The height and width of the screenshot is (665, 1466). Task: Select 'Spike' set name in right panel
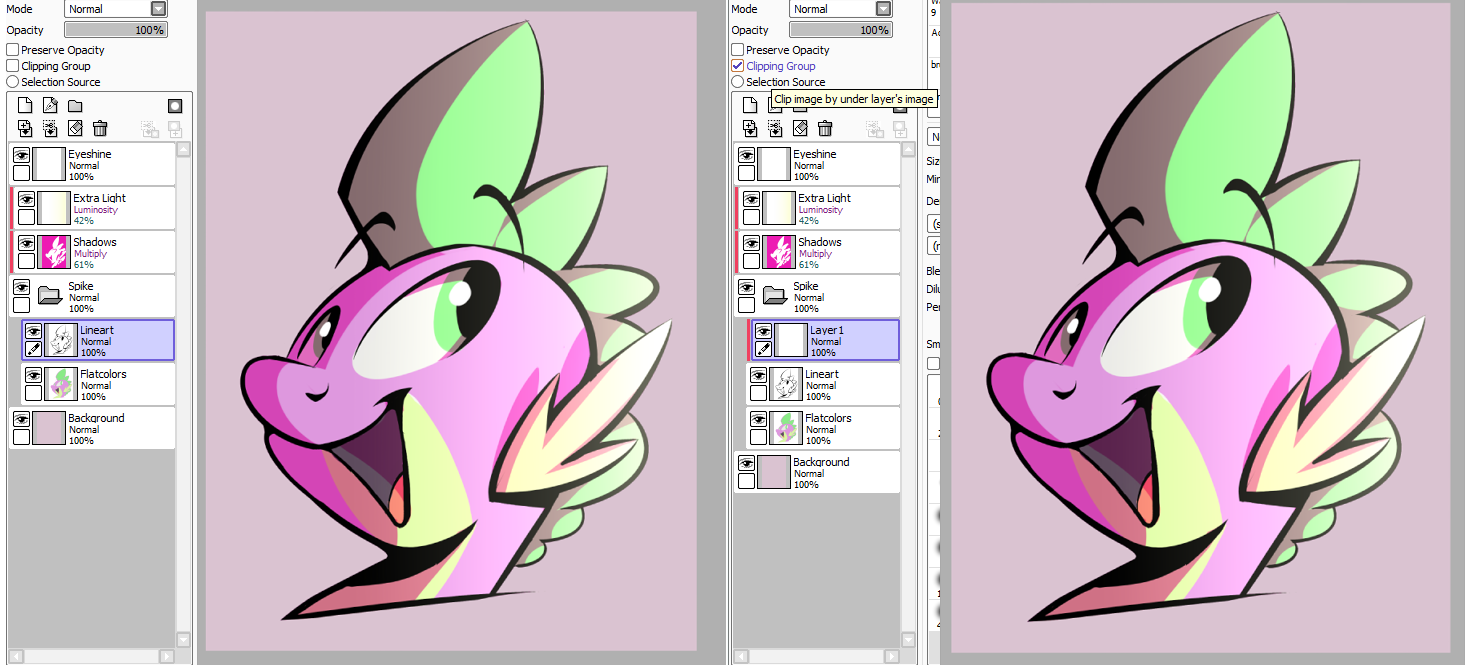click(x=806, y=286)
